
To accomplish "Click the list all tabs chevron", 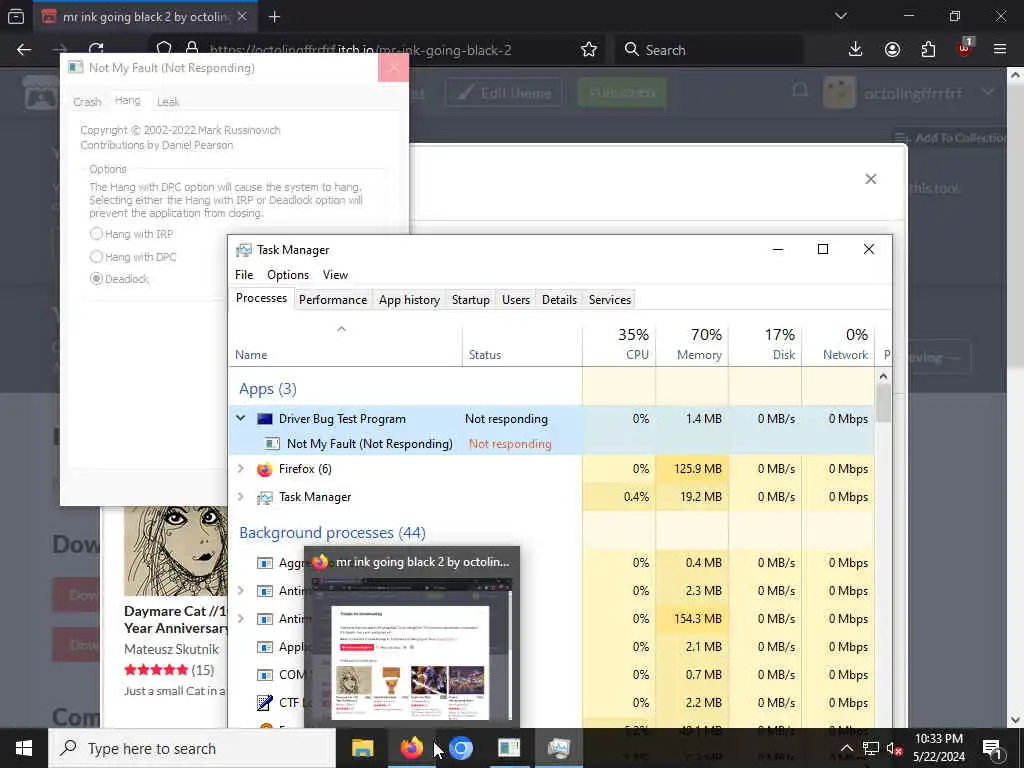I will coord(840,16).
